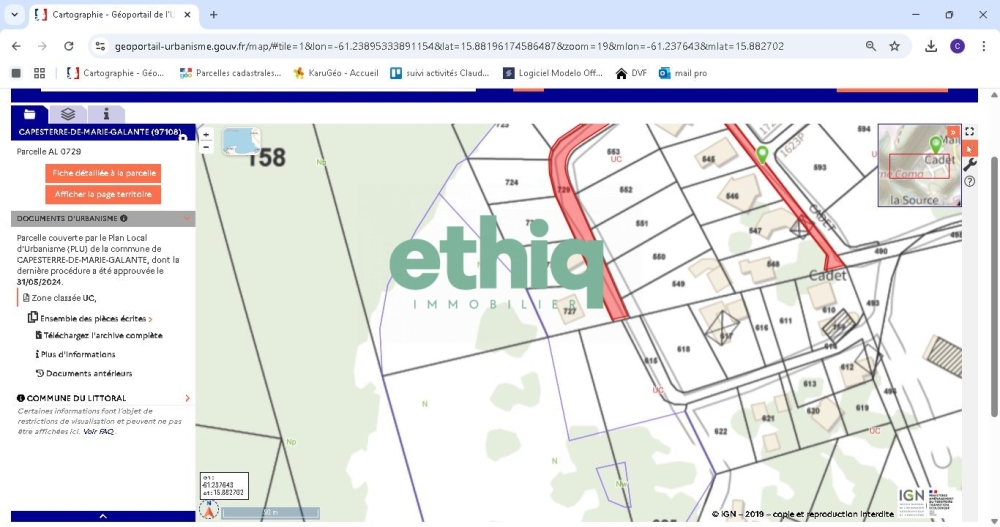The height and width of the screenshot is (527, 1000).
Task: Activate the pointer selection tool
Action: coord(969,149)
